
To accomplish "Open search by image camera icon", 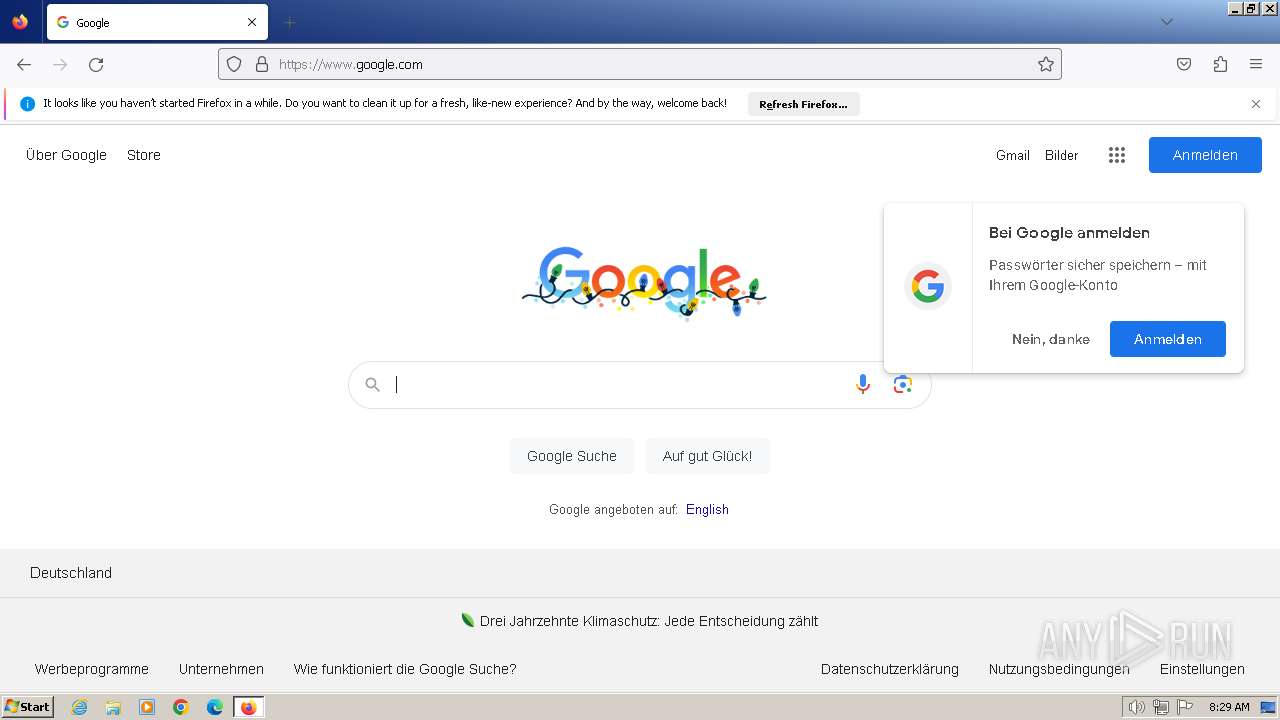I will (x=903, y=385).
